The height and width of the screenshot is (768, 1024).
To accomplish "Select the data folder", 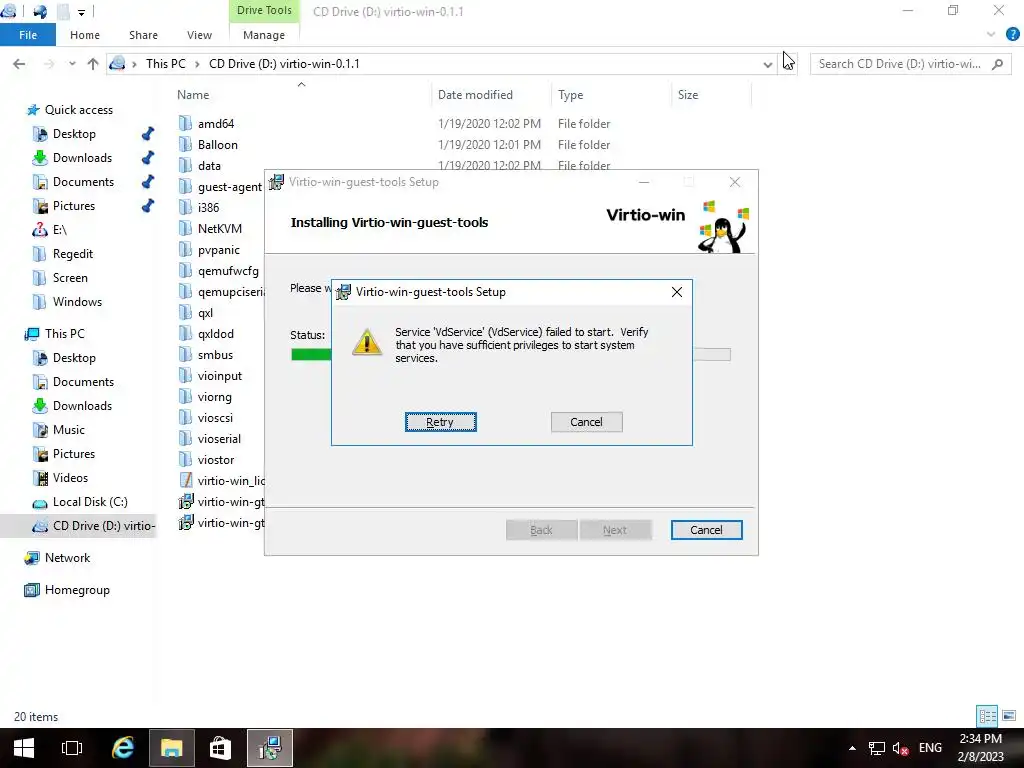I will pos(209,166).
